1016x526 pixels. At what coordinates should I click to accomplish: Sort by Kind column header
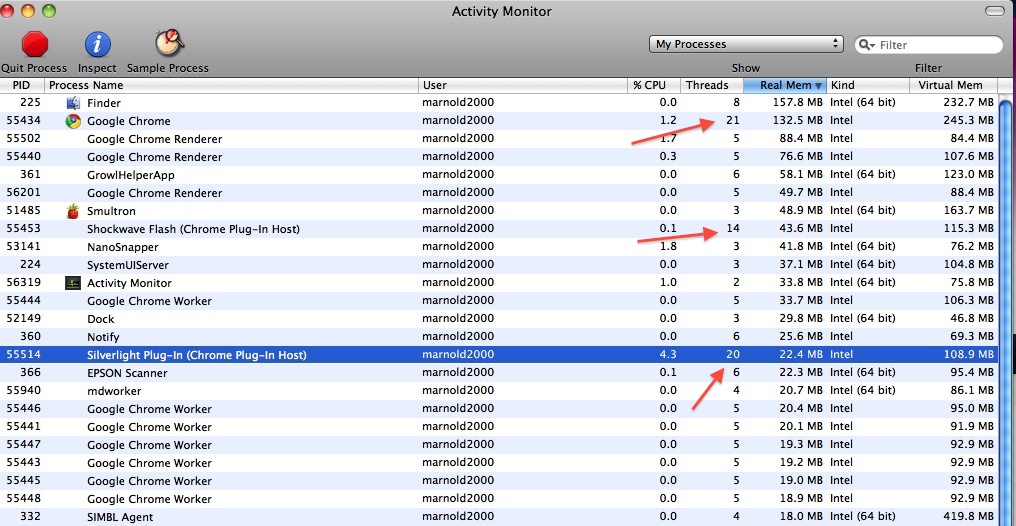[x=868, y=85]
